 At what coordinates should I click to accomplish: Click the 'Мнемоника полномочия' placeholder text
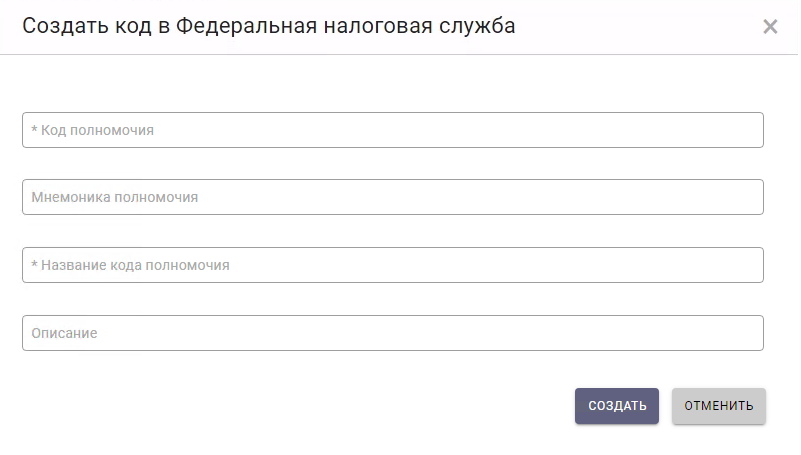pyautogui.click(x=115, y=197)
